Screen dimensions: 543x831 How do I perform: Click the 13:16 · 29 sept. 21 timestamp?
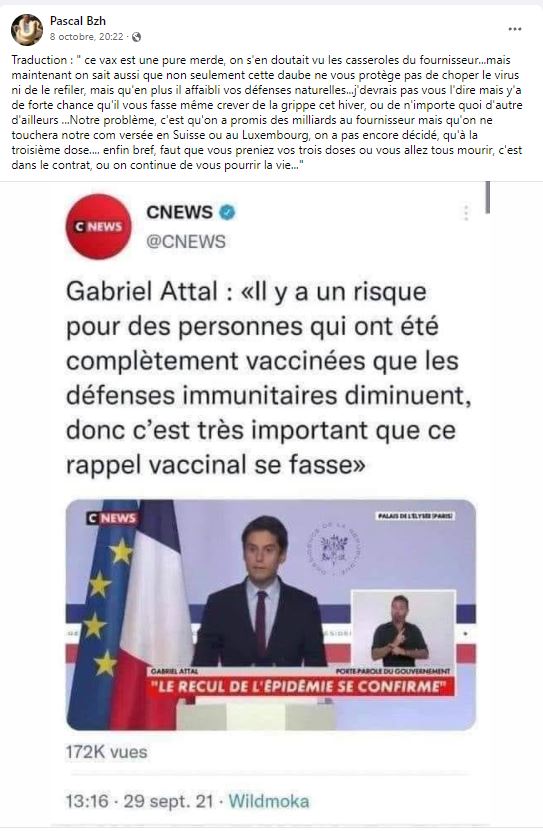click(140, 800)
